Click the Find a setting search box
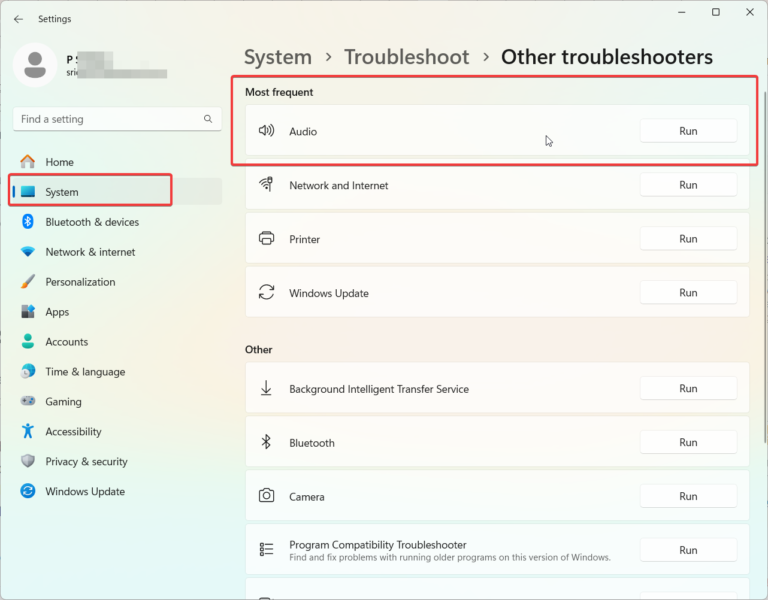Viewport: 768px width, 600px height. 108,119
